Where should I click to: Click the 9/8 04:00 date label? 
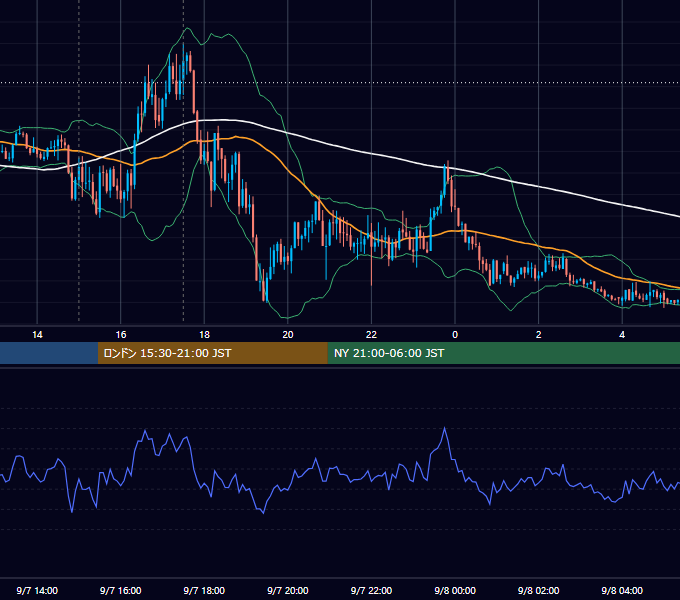[622, 590]
